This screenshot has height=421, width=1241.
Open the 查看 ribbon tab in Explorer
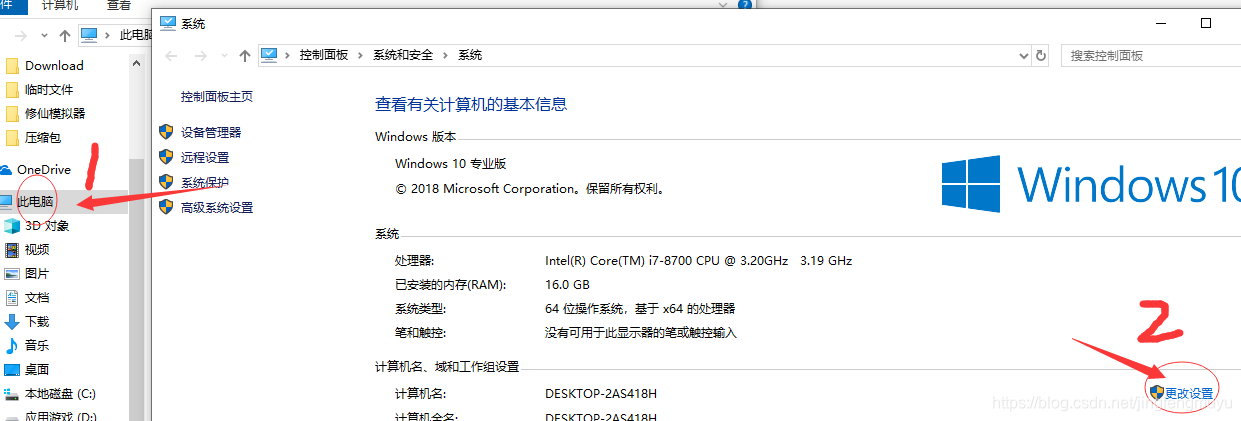coord(119,5)
